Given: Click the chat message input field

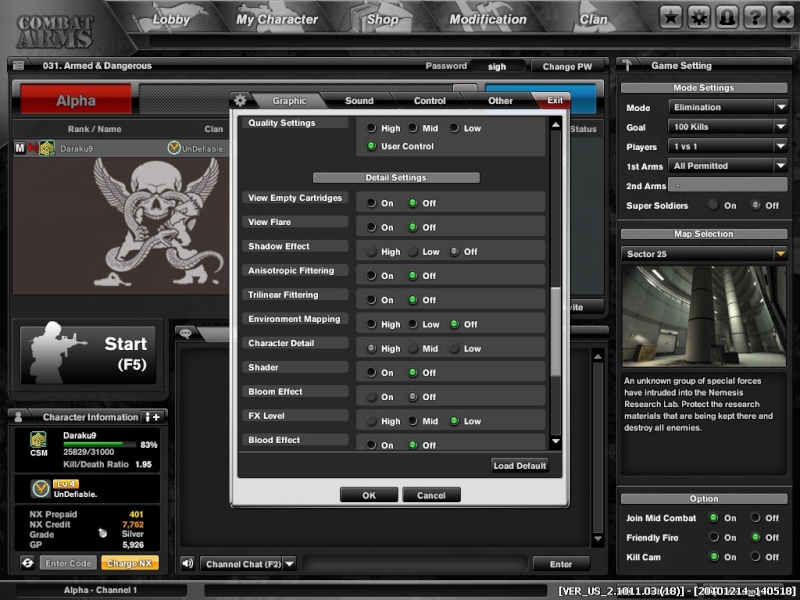Looking at the screenshot, I should tap(415, 564).
